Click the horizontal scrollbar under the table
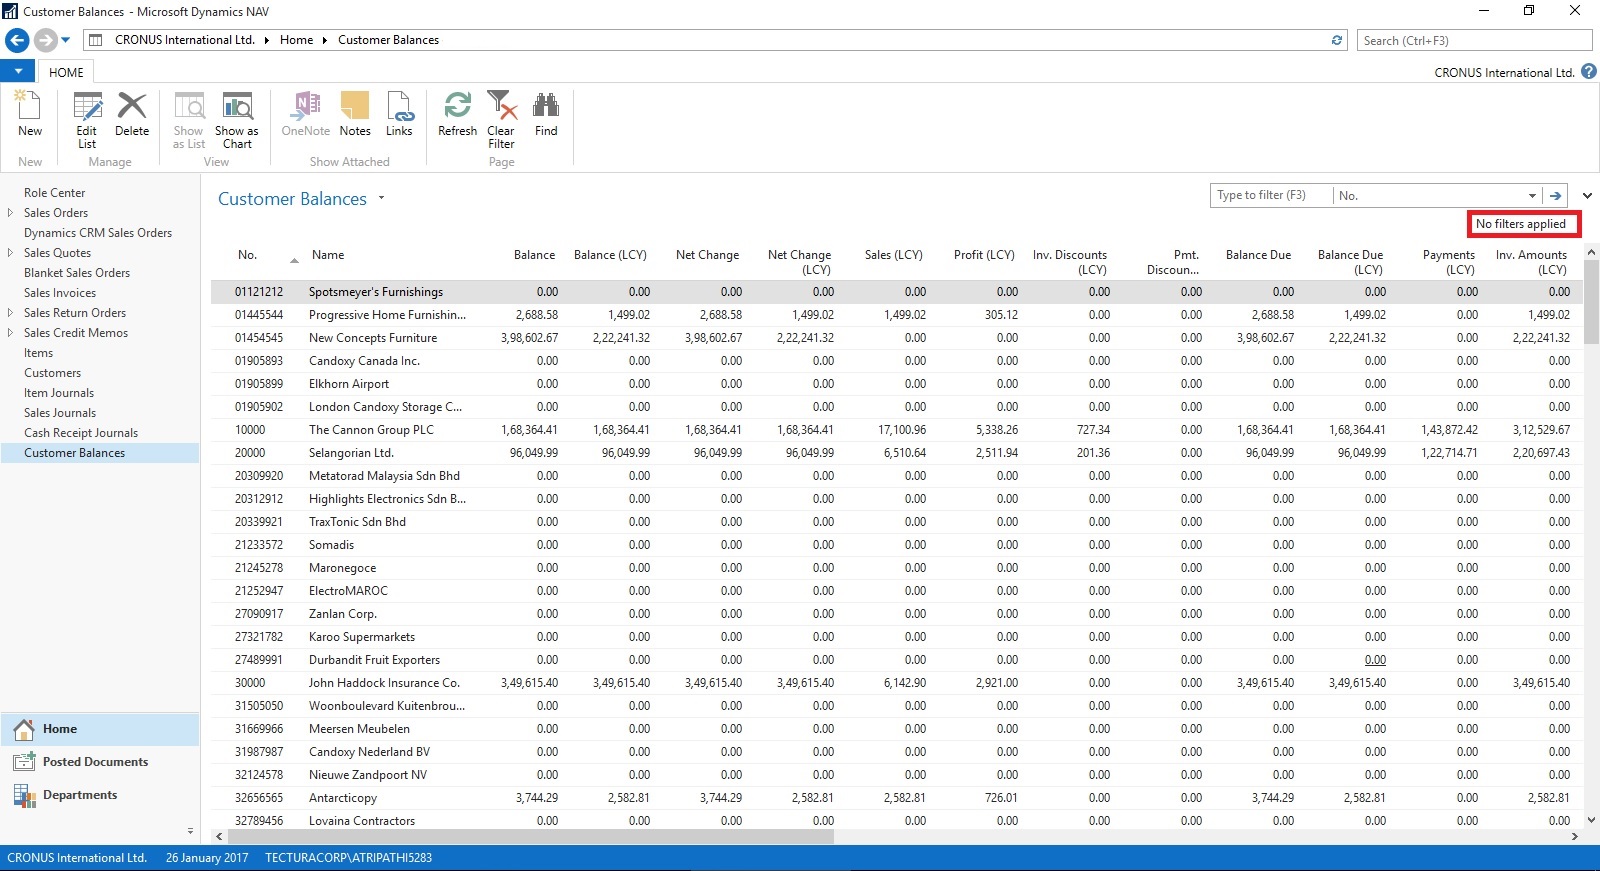This screenshot has width=1600, height=871. pos(530,836)
